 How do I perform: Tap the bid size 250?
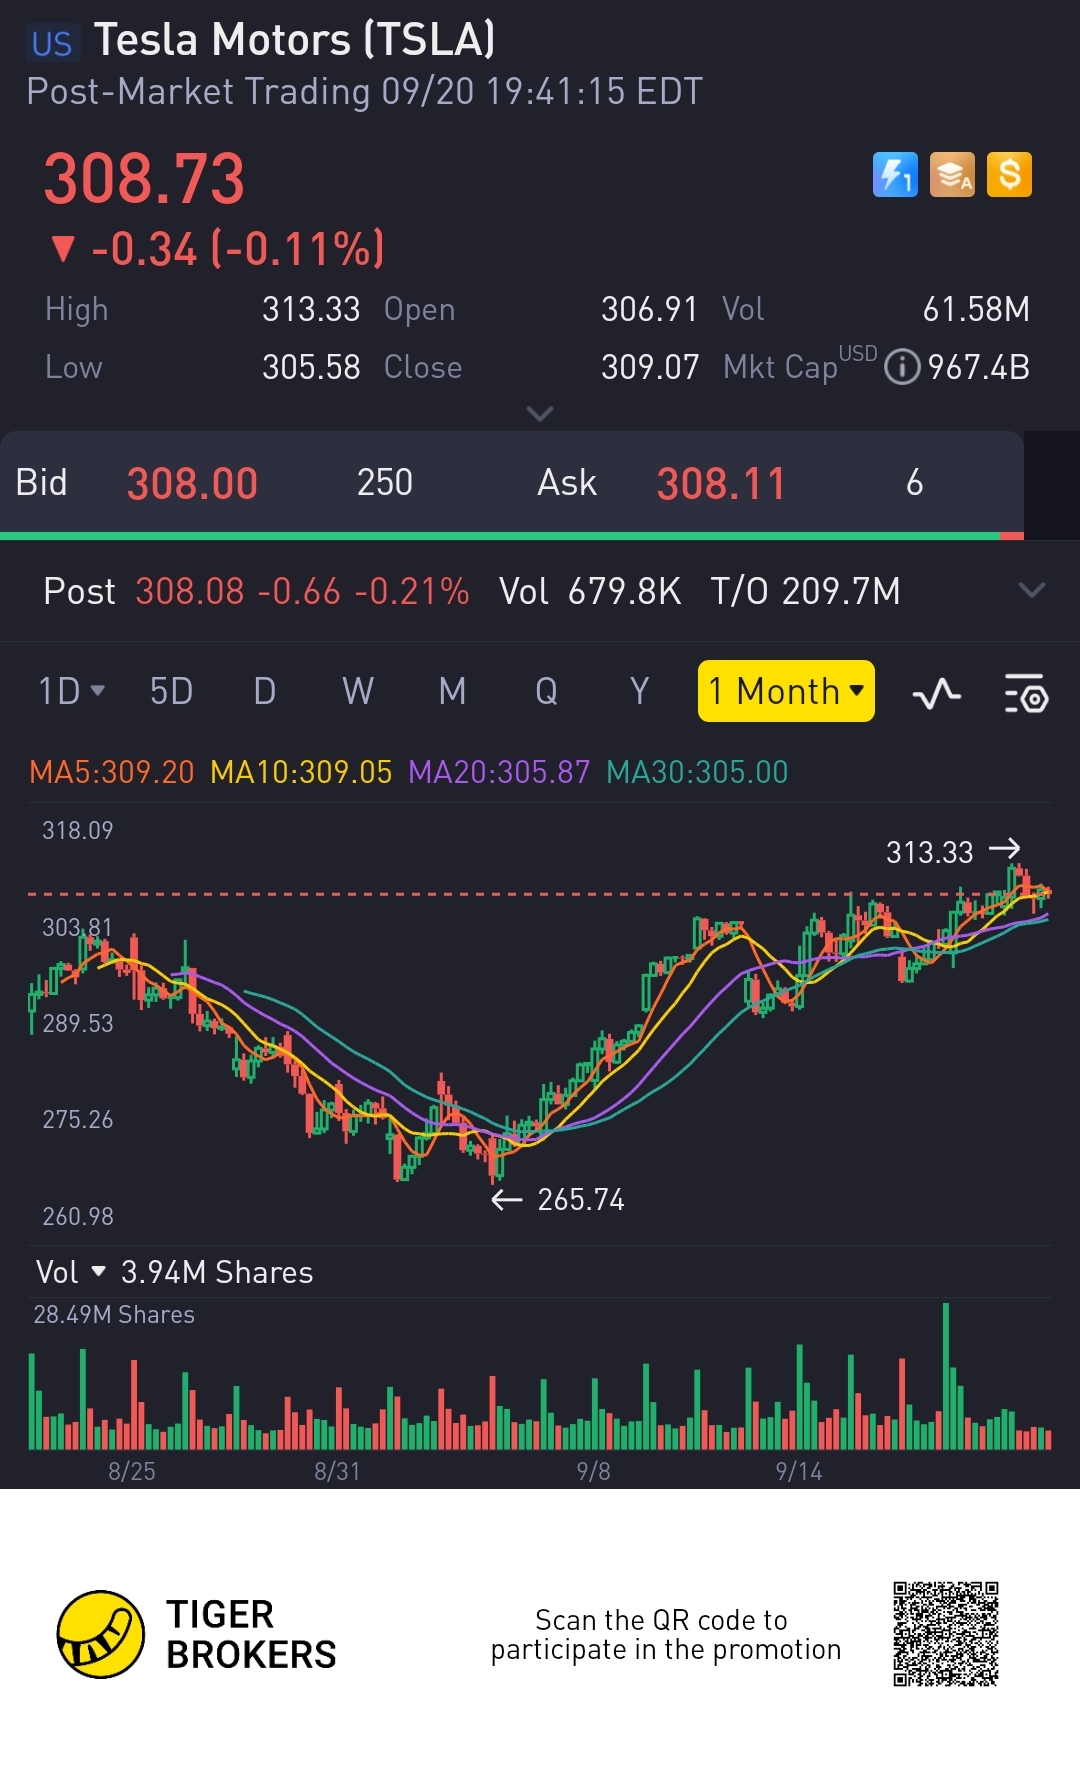pyautogui.click(x=385, y=483)
